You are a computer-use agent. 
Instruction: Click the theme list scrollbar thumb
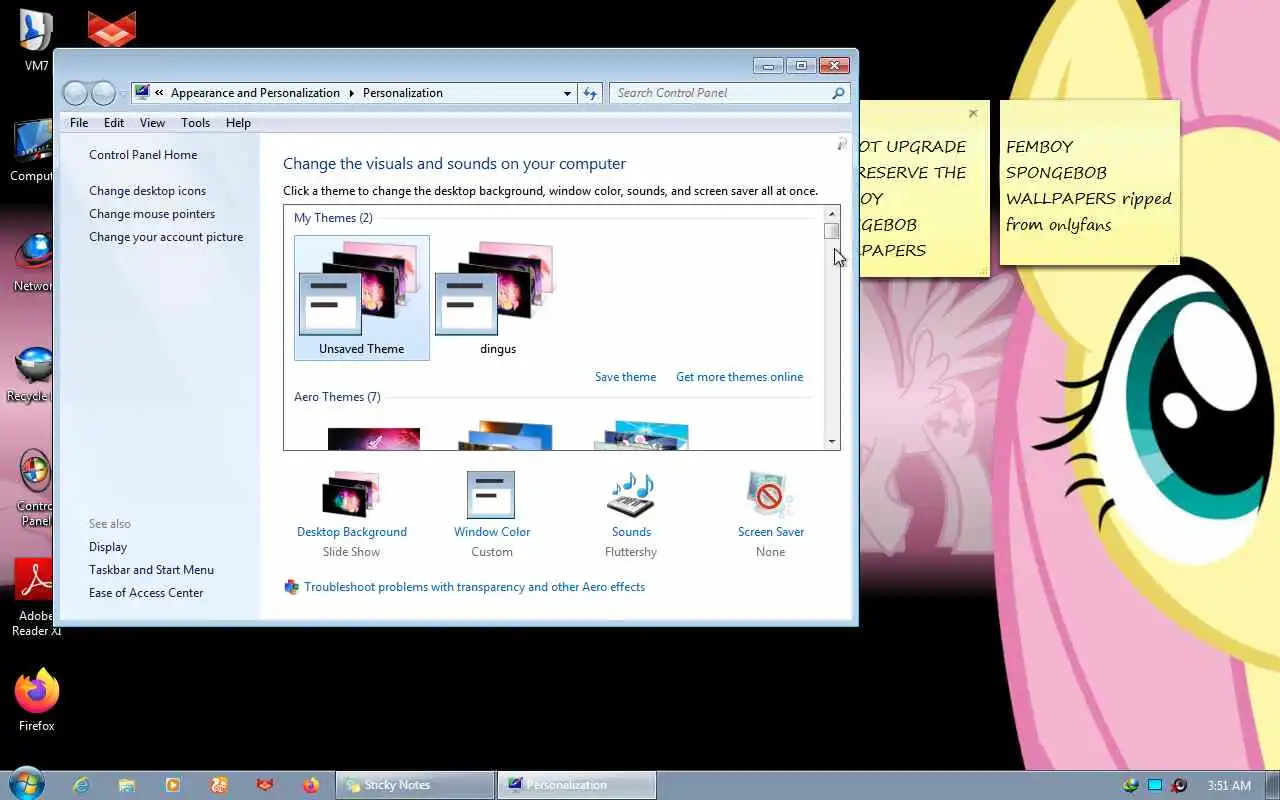click(832, 231)
